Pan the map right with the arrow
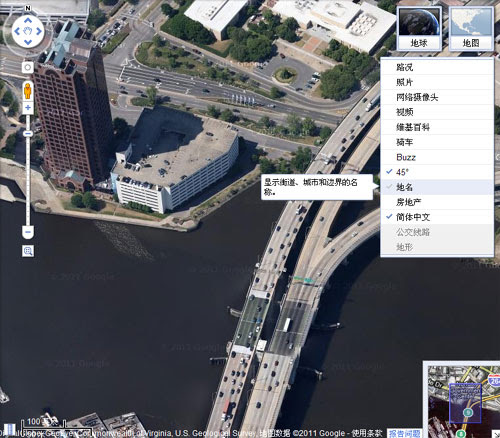The width and height of the screenshot is (500, 438). [39, 31]
